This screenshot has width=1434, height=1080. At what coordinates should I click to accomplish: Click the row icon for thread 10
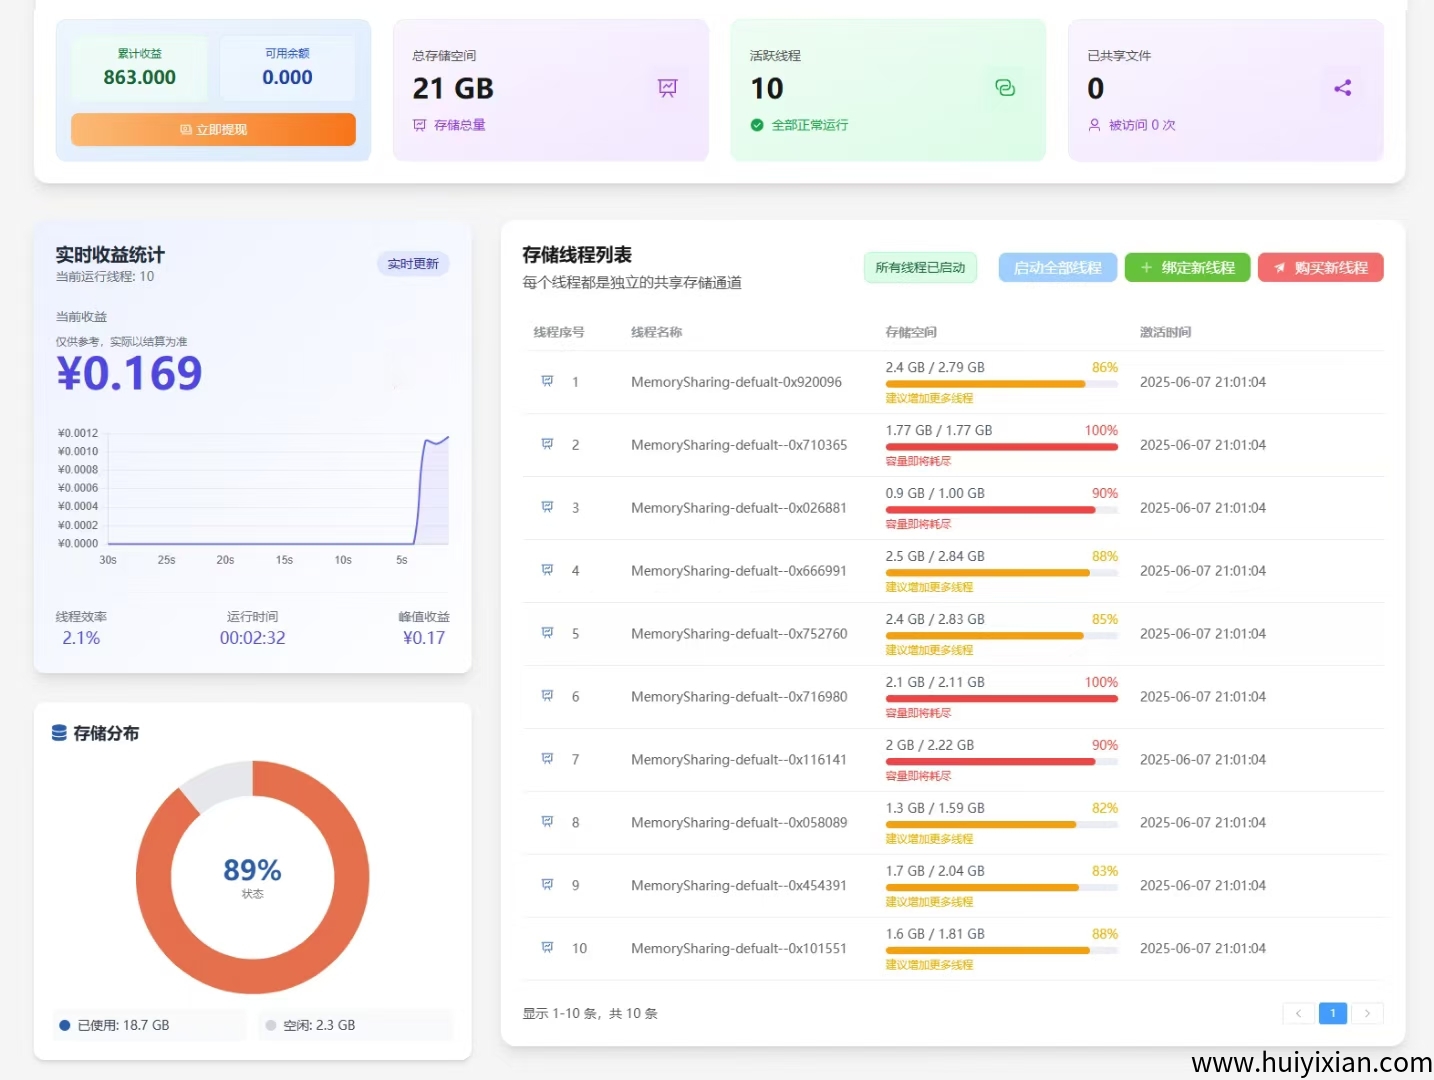547,947
